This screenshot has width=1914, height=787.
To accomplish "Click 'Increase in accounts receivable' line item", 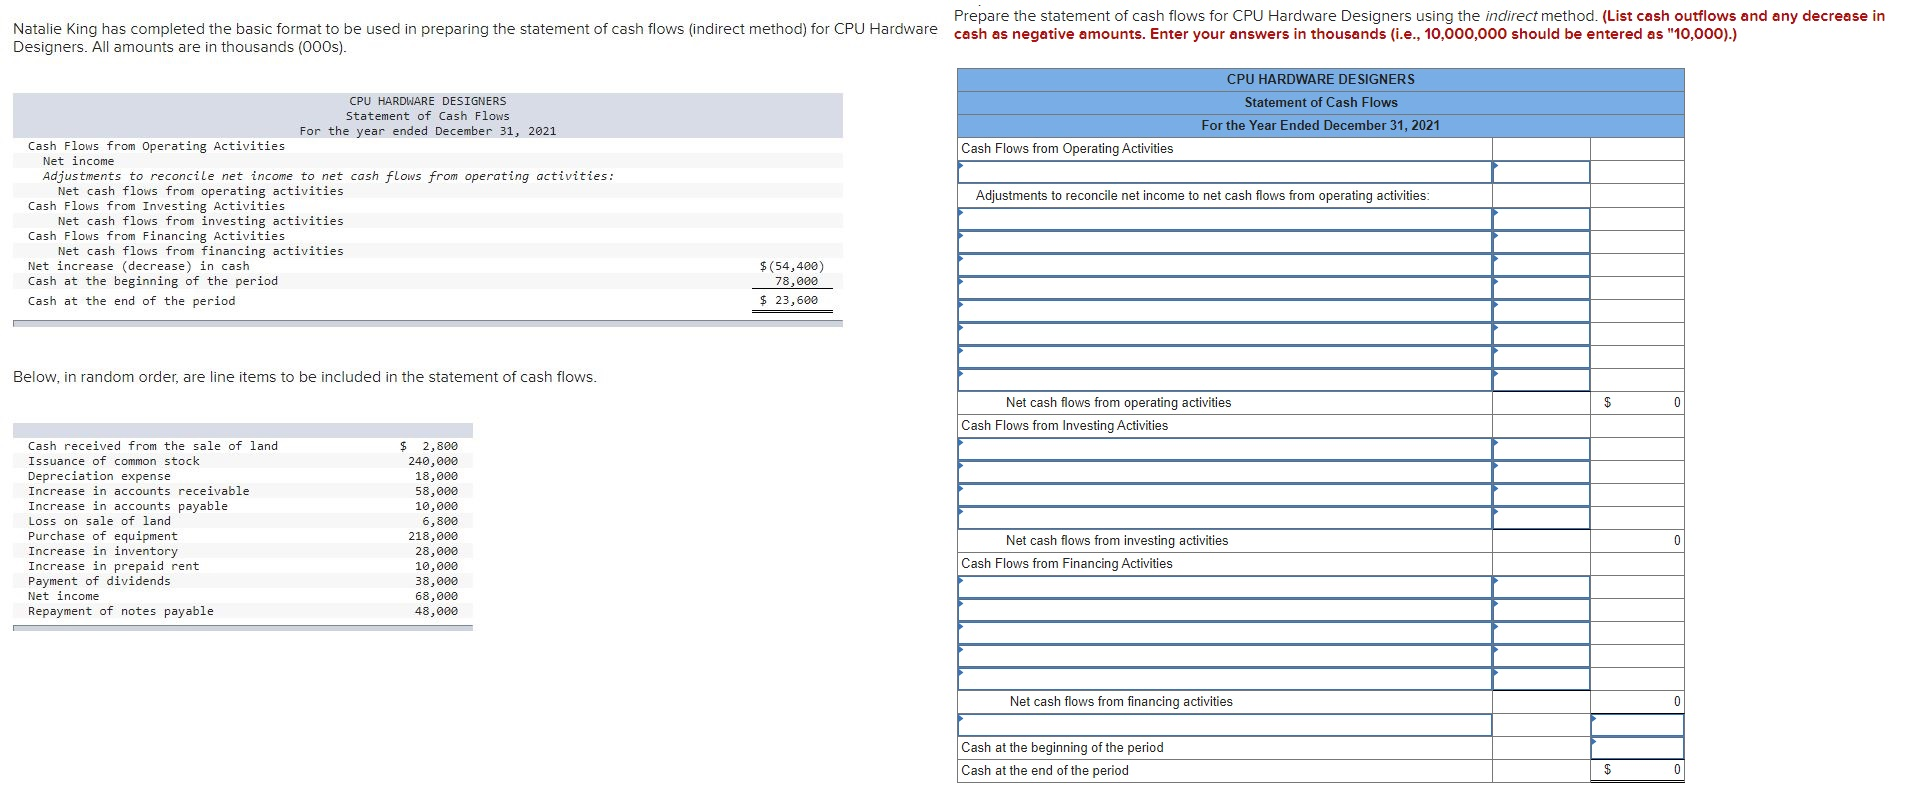I will pos(139,491).
